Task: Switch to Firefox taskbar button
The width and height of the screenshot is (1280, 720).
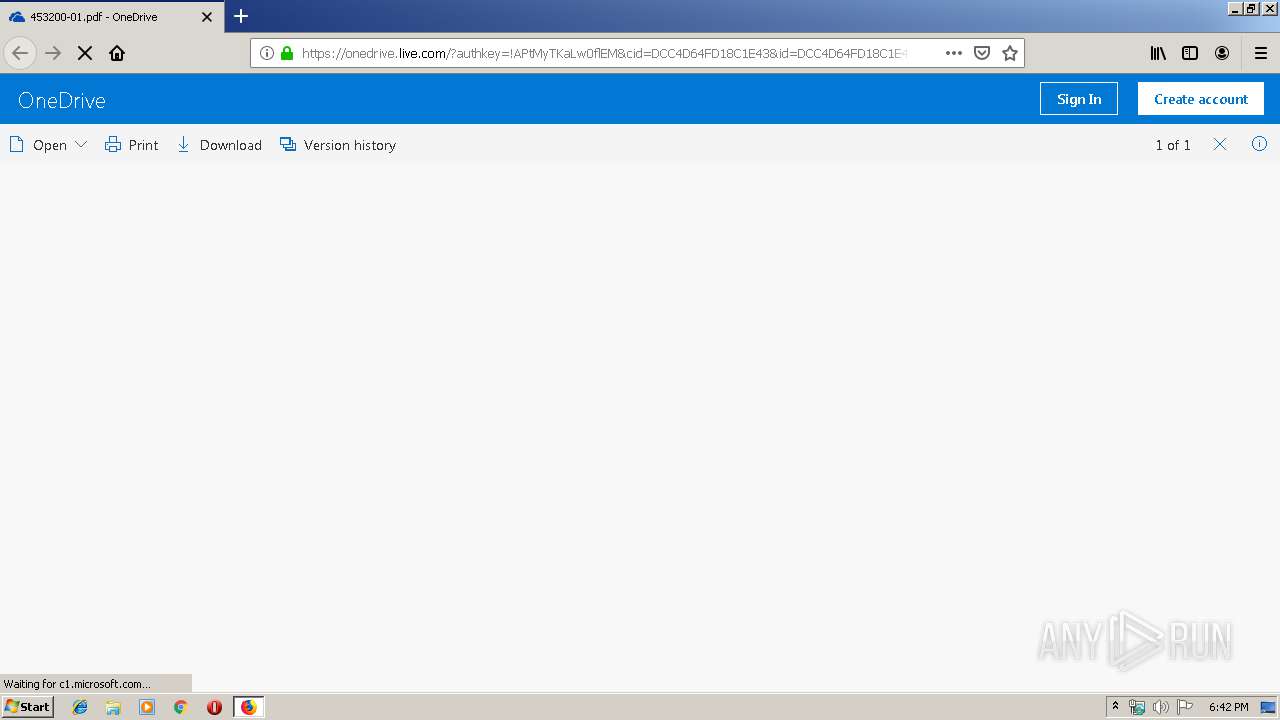Action: 249,707
